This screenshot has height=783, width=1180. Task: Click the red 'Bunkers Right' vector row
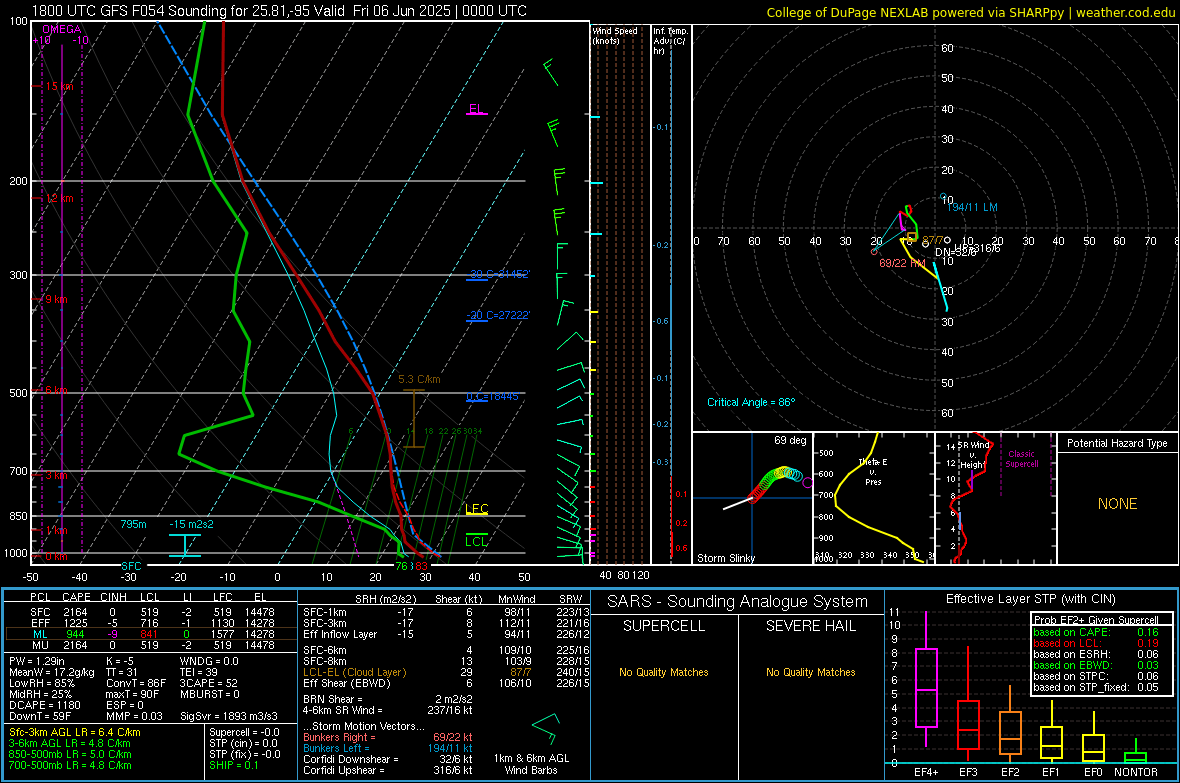point(388,737)
